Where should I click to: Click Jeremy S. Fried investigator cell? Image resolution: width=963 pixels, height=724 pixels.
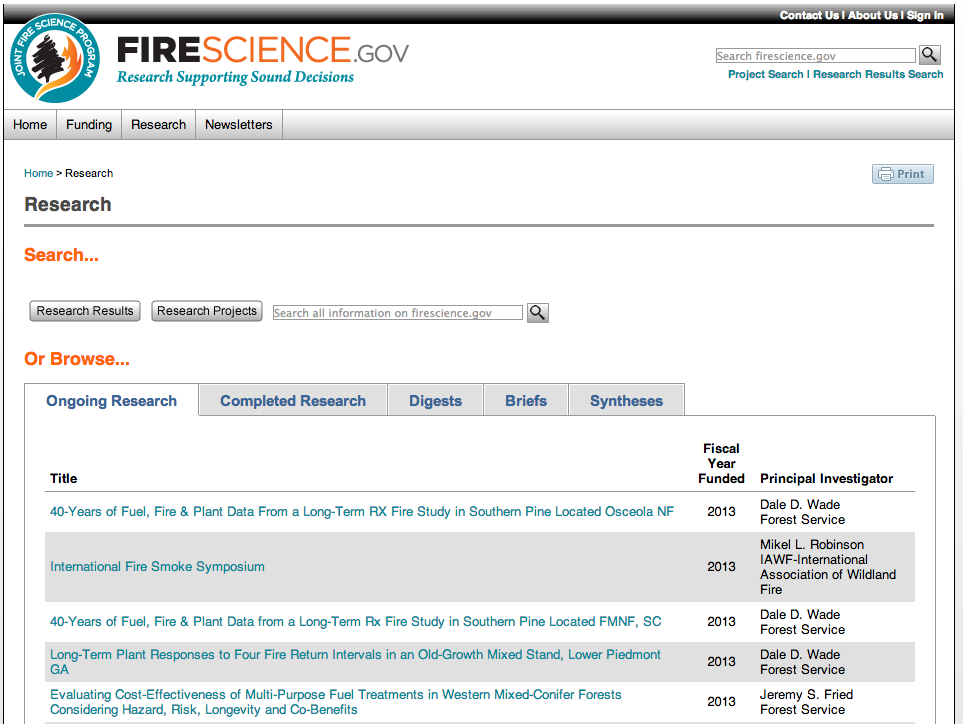[x=806, y=702]
